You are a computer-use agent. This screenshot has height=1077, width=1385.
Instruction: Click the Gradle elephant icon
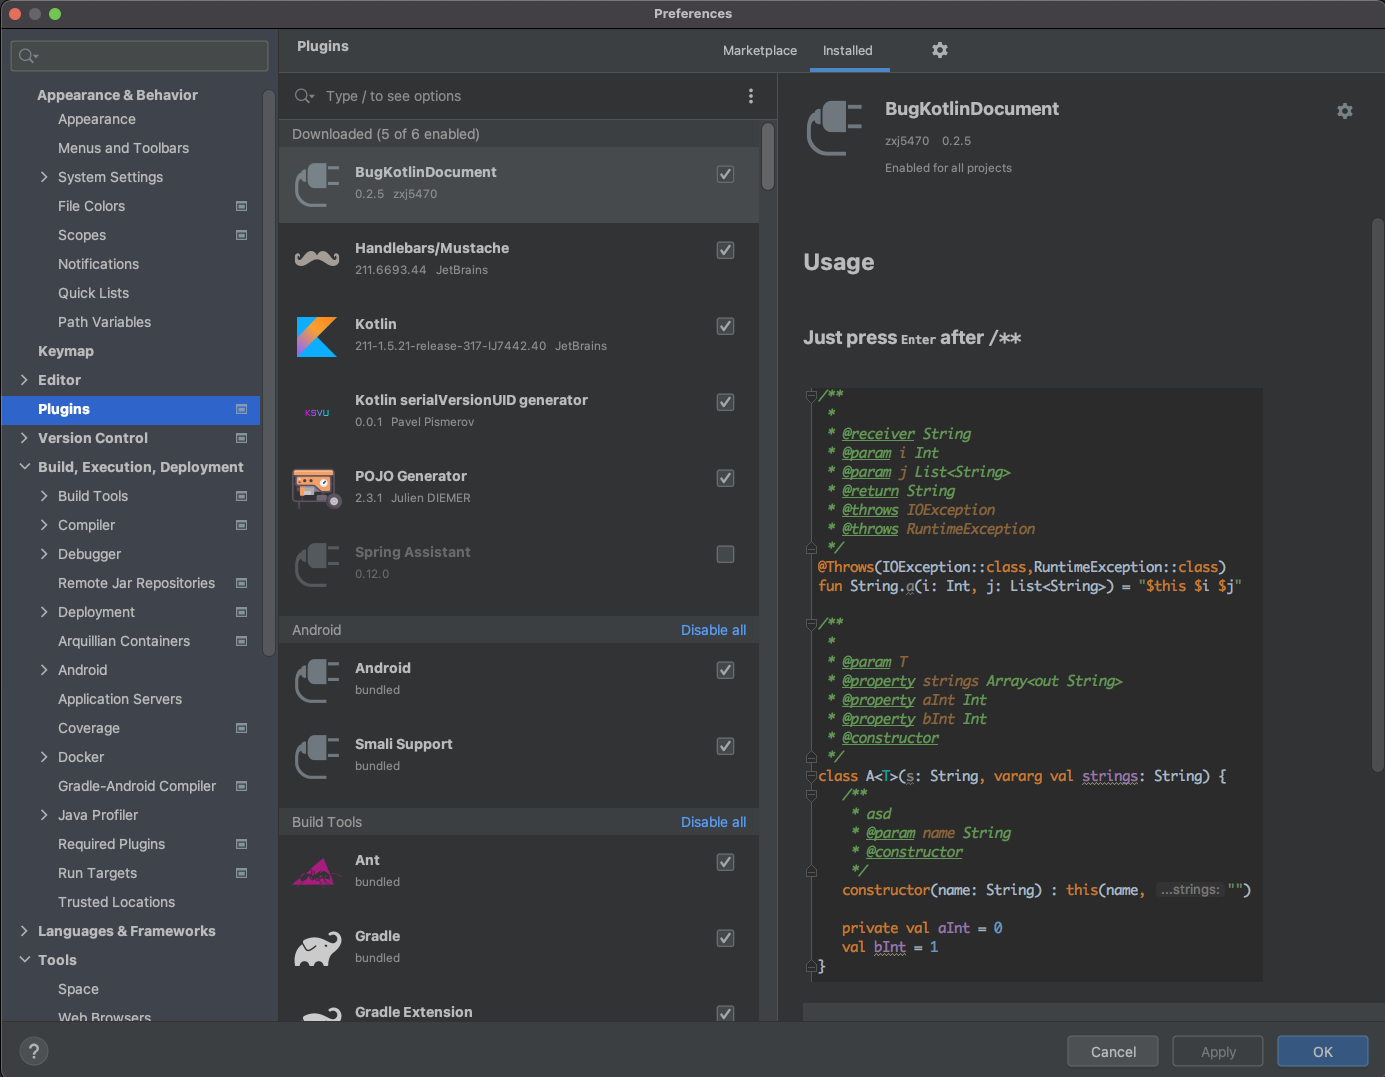pyautogui.click(x=317, y=948)
